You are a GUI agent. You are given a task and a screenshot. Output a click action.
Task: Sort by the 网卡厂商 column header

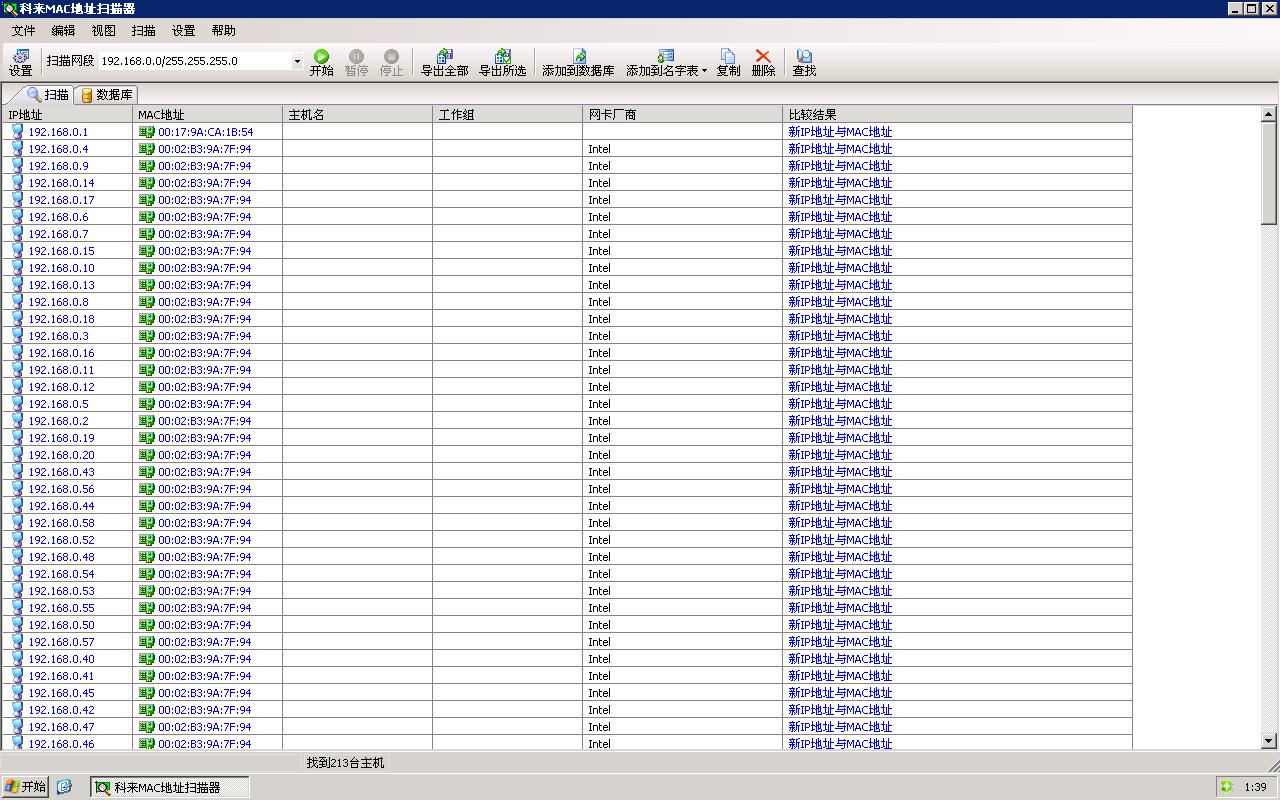coord(682,114)
